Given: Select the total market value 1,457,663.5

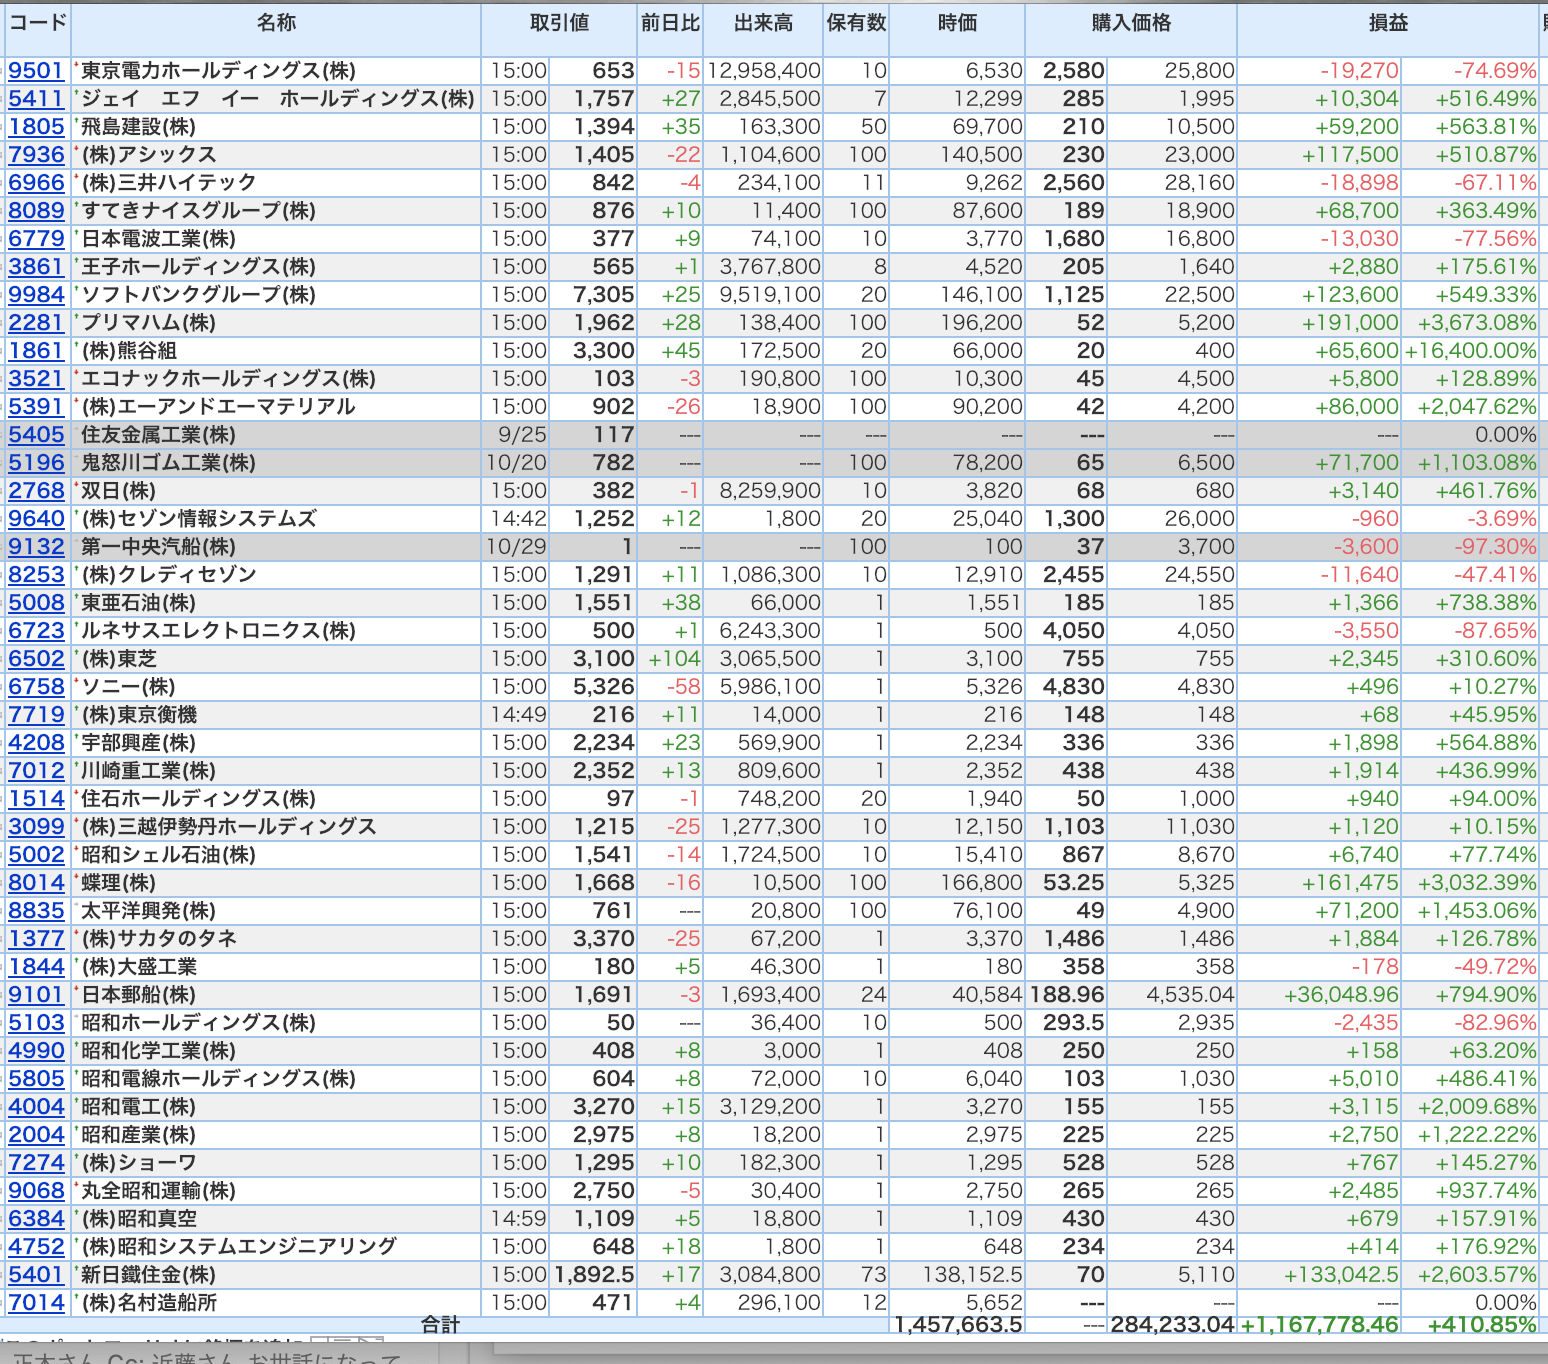Looking at the screenshot, I should coord(958,1325).
